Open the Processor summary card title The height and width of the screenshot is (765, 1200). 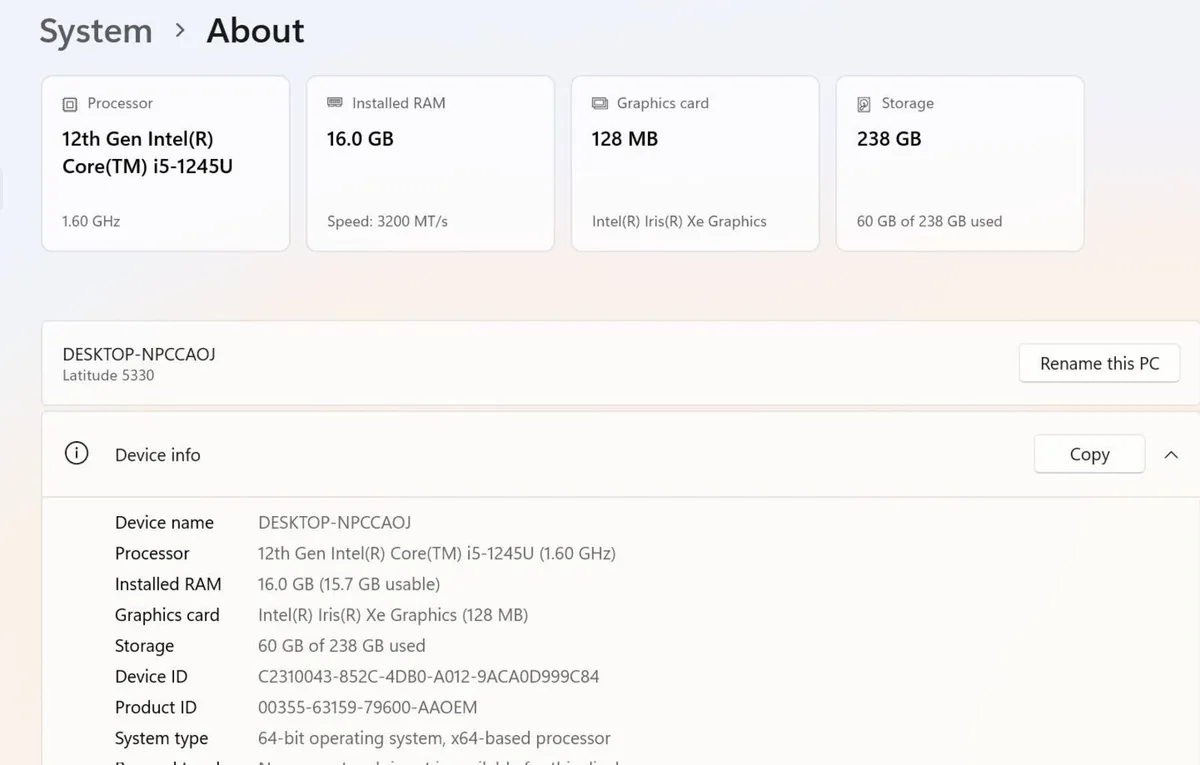[120, 103]
